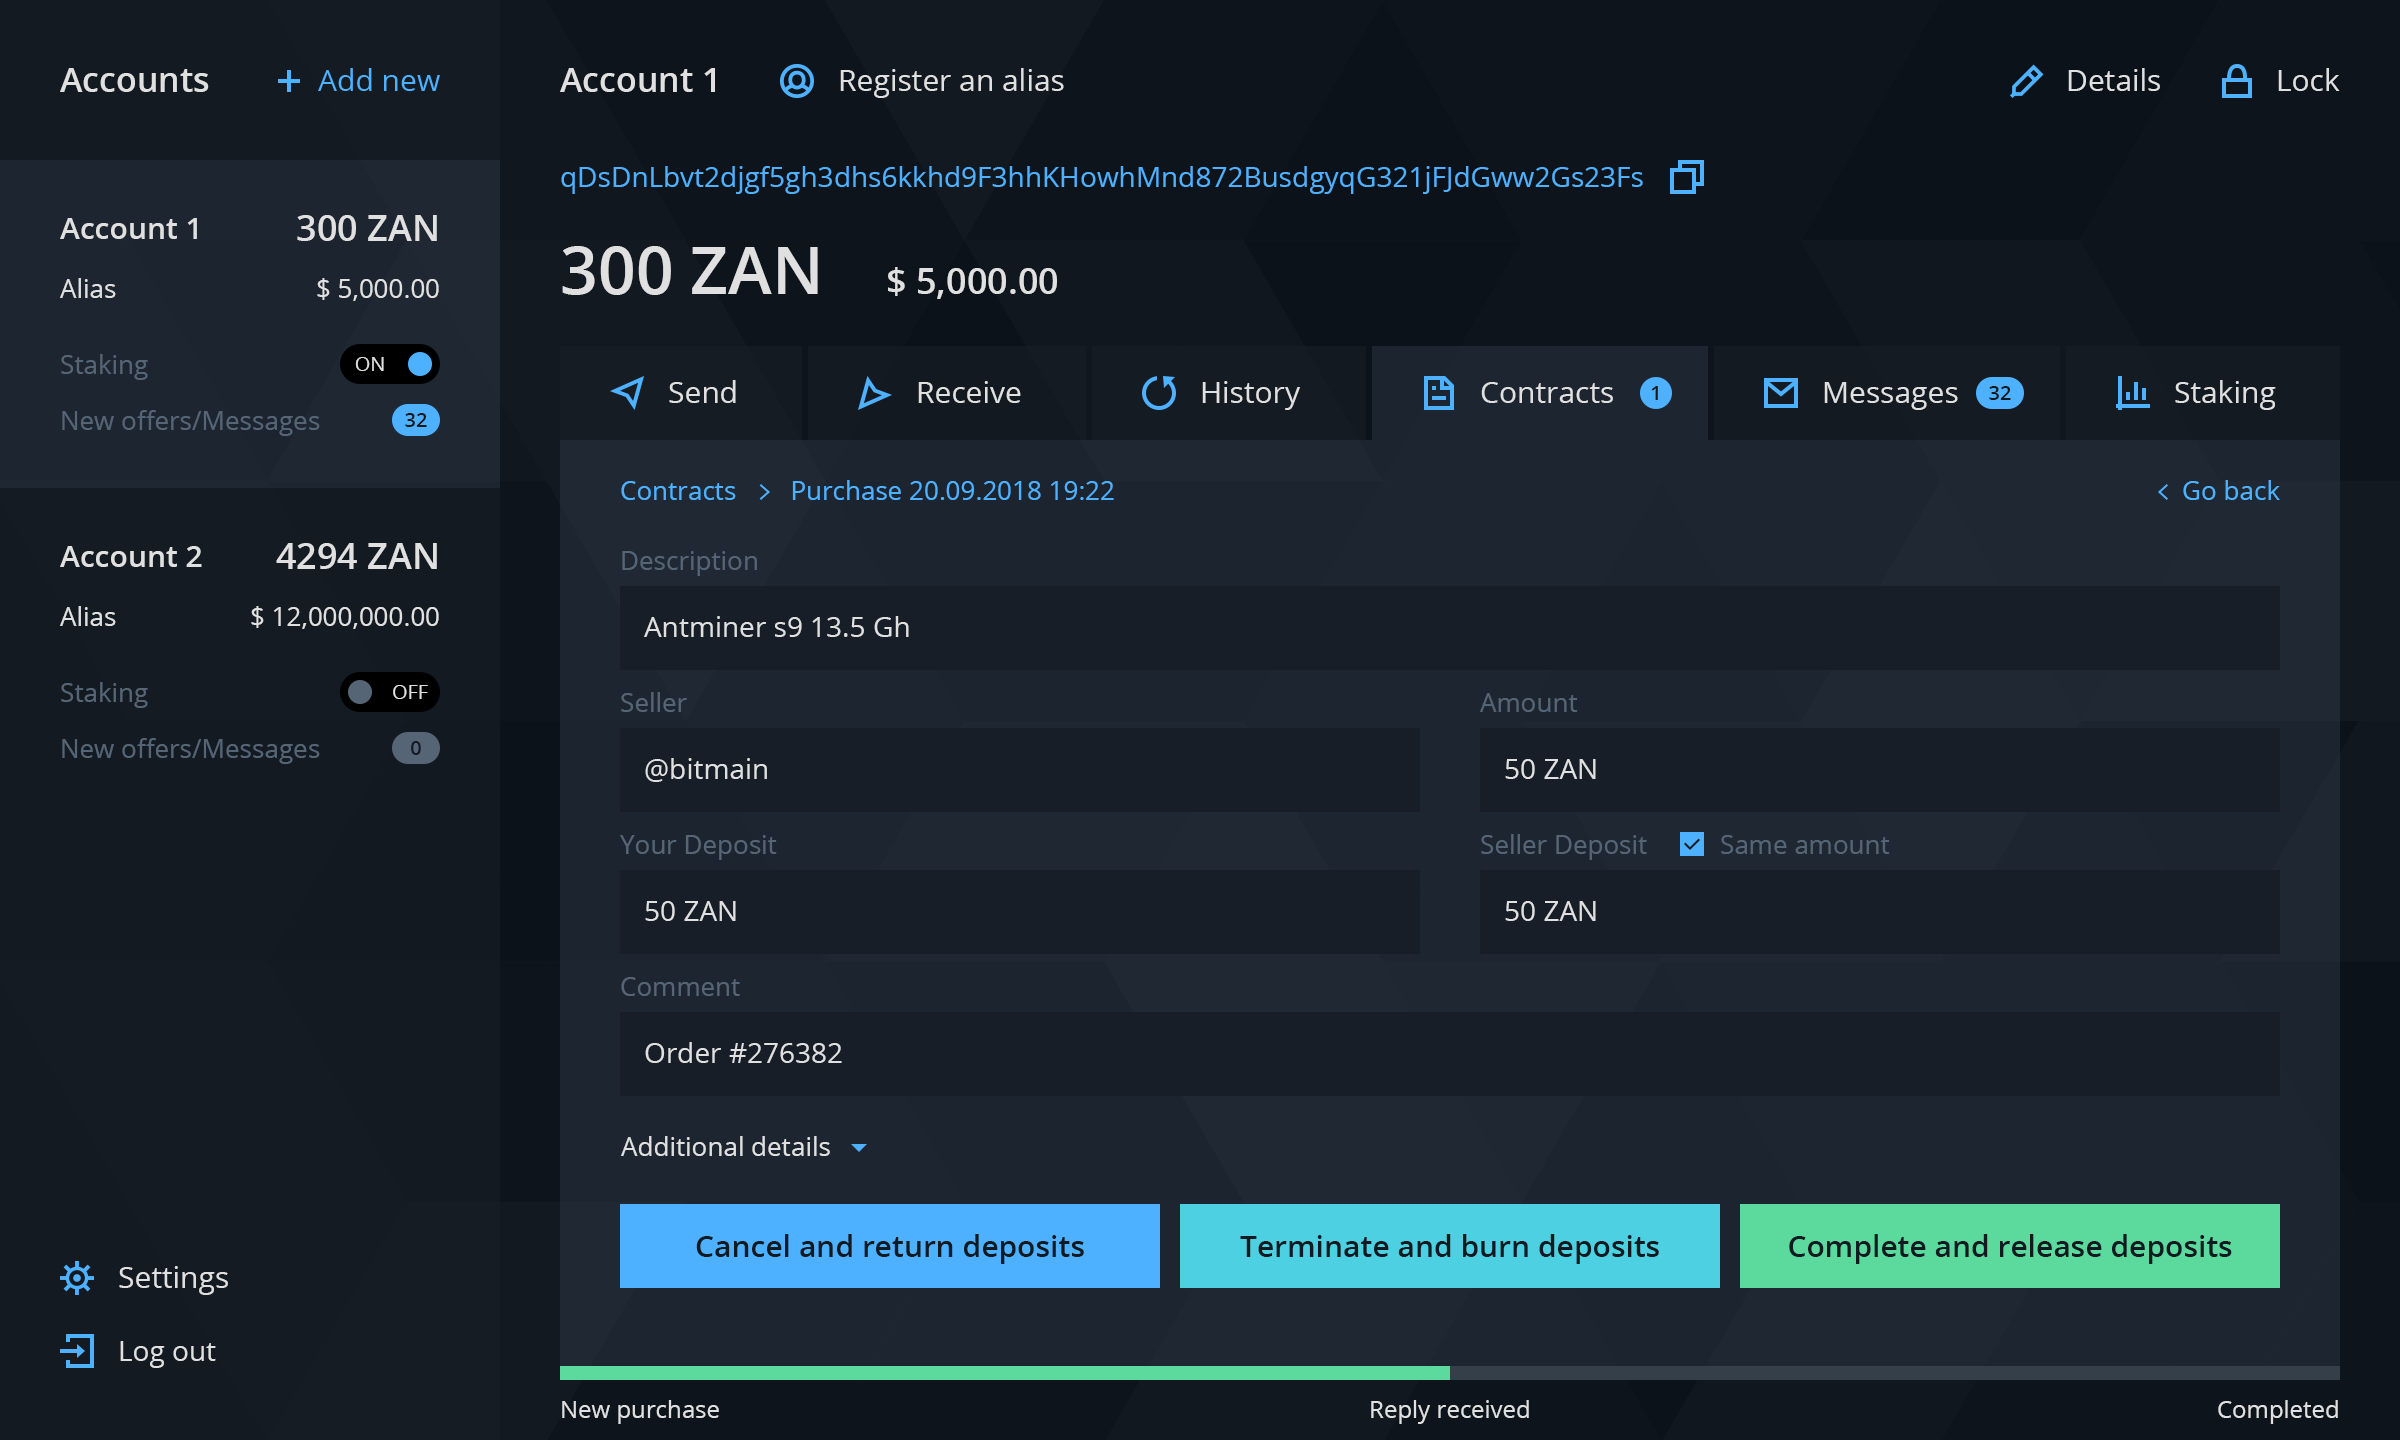Open History with the clock icon
The height and width of the screenshot is (1440, 2400).
[1159, 393]
